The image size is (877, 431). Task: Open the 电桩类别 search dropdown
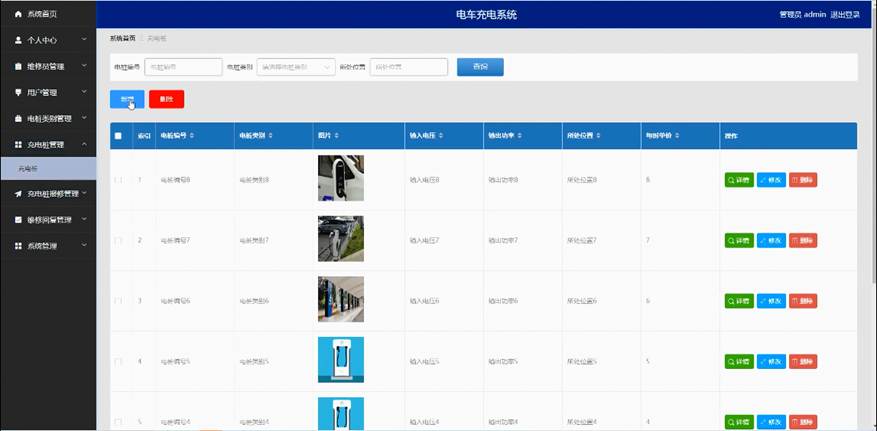pos(296,67)
